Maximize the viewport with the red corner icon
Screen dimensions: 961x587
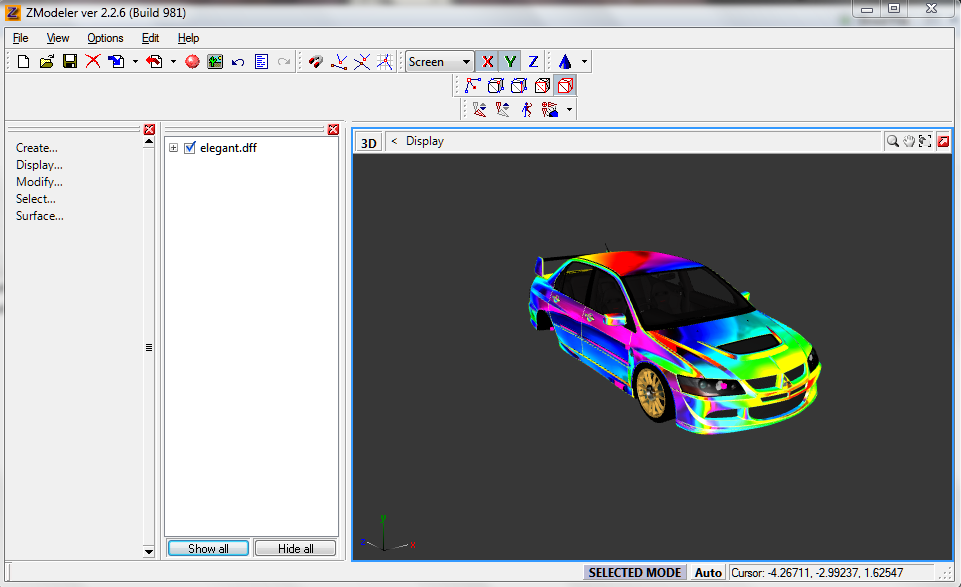[x=943, y=142]
